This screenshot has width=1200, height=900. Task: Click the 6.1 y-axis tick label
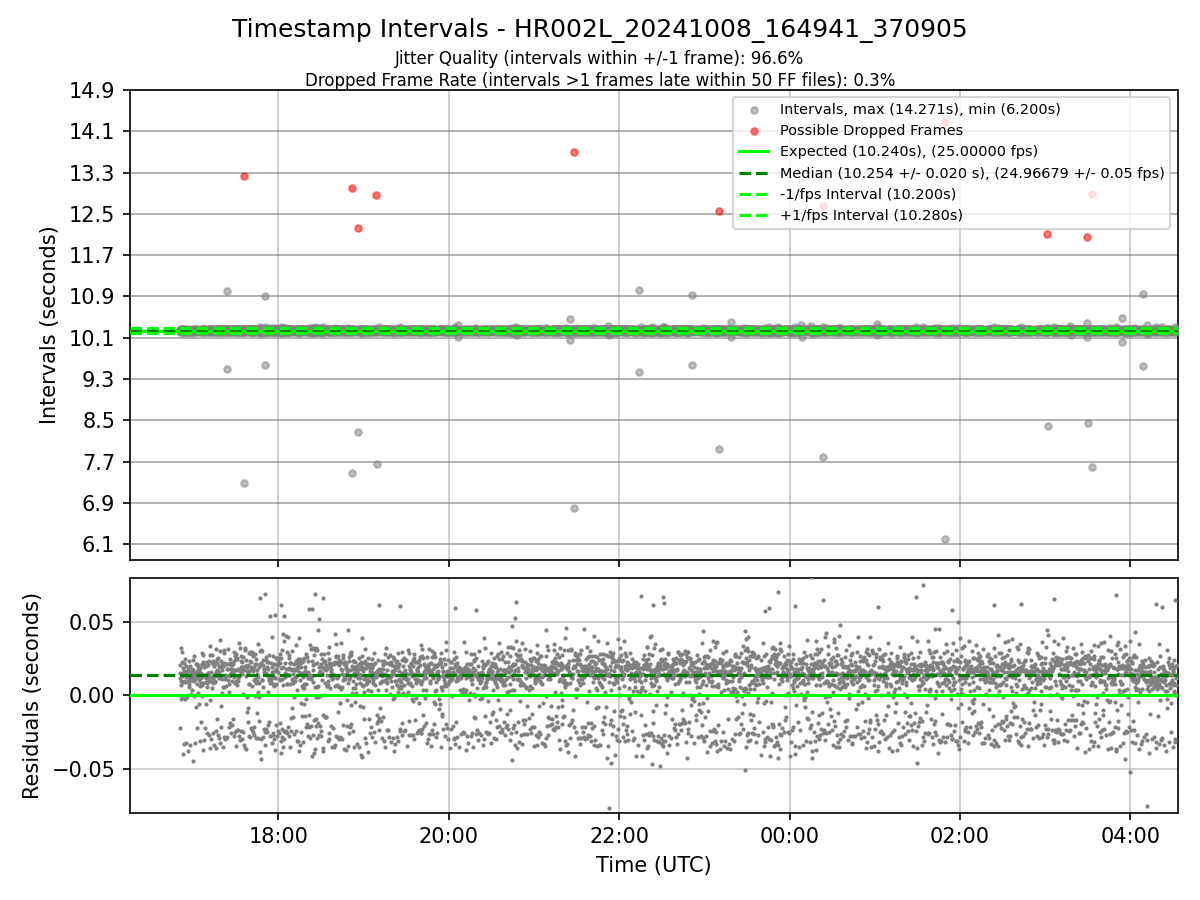[101, 544]
